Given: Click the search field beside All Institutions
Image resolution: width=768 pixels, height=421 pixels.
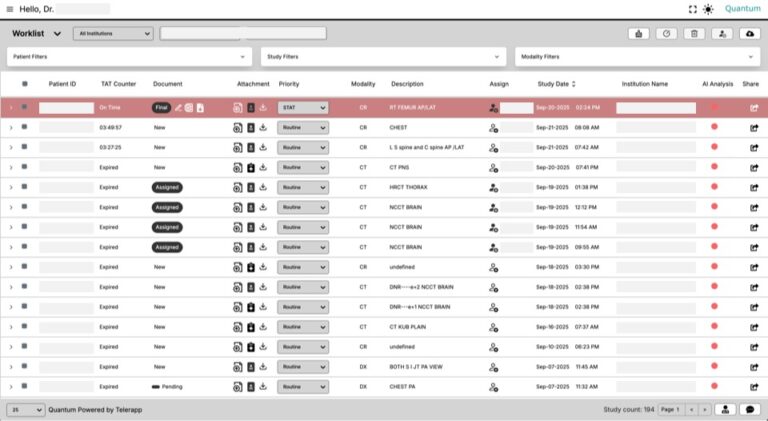Looking at the screenshot, I should [243, 33].
